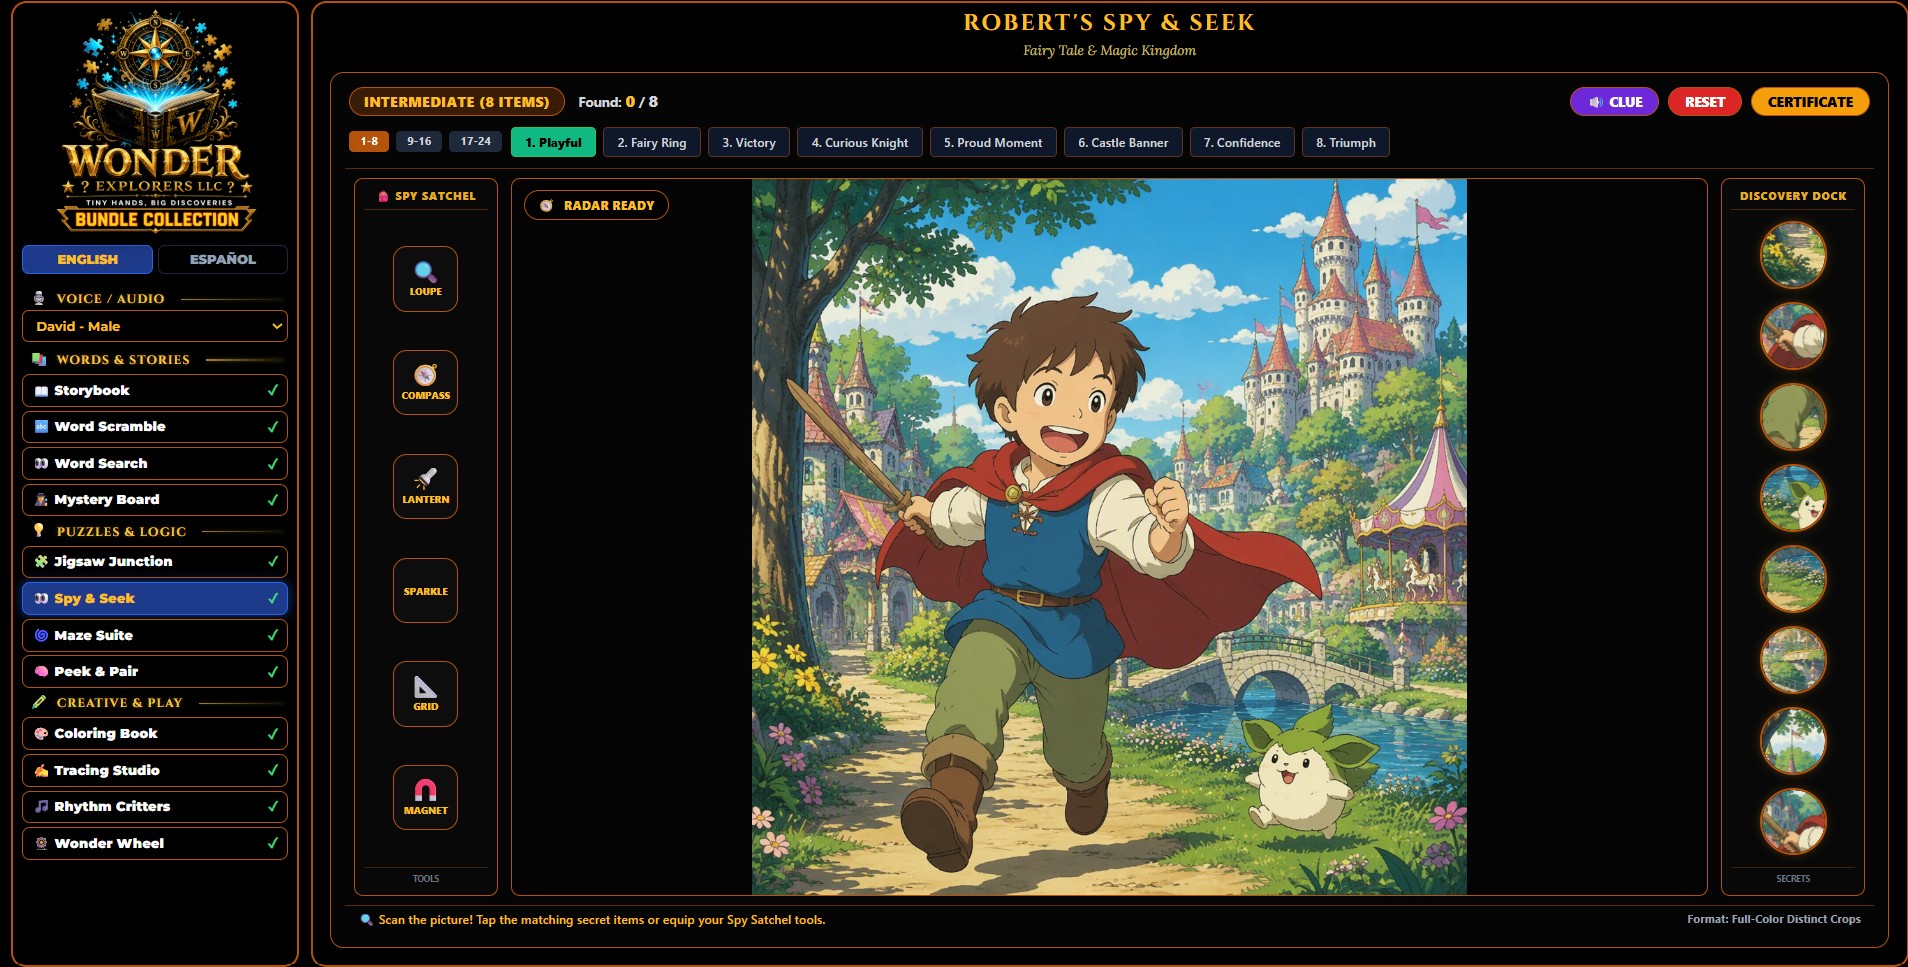Click the Spy & Seek menu item
The image size is (1908, 967).
click(x=155, y=598)
